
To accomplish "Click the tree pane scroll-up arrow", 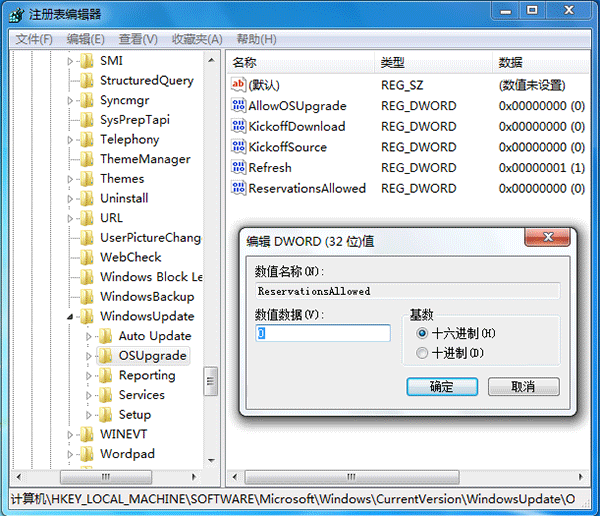I will point(211,60).
